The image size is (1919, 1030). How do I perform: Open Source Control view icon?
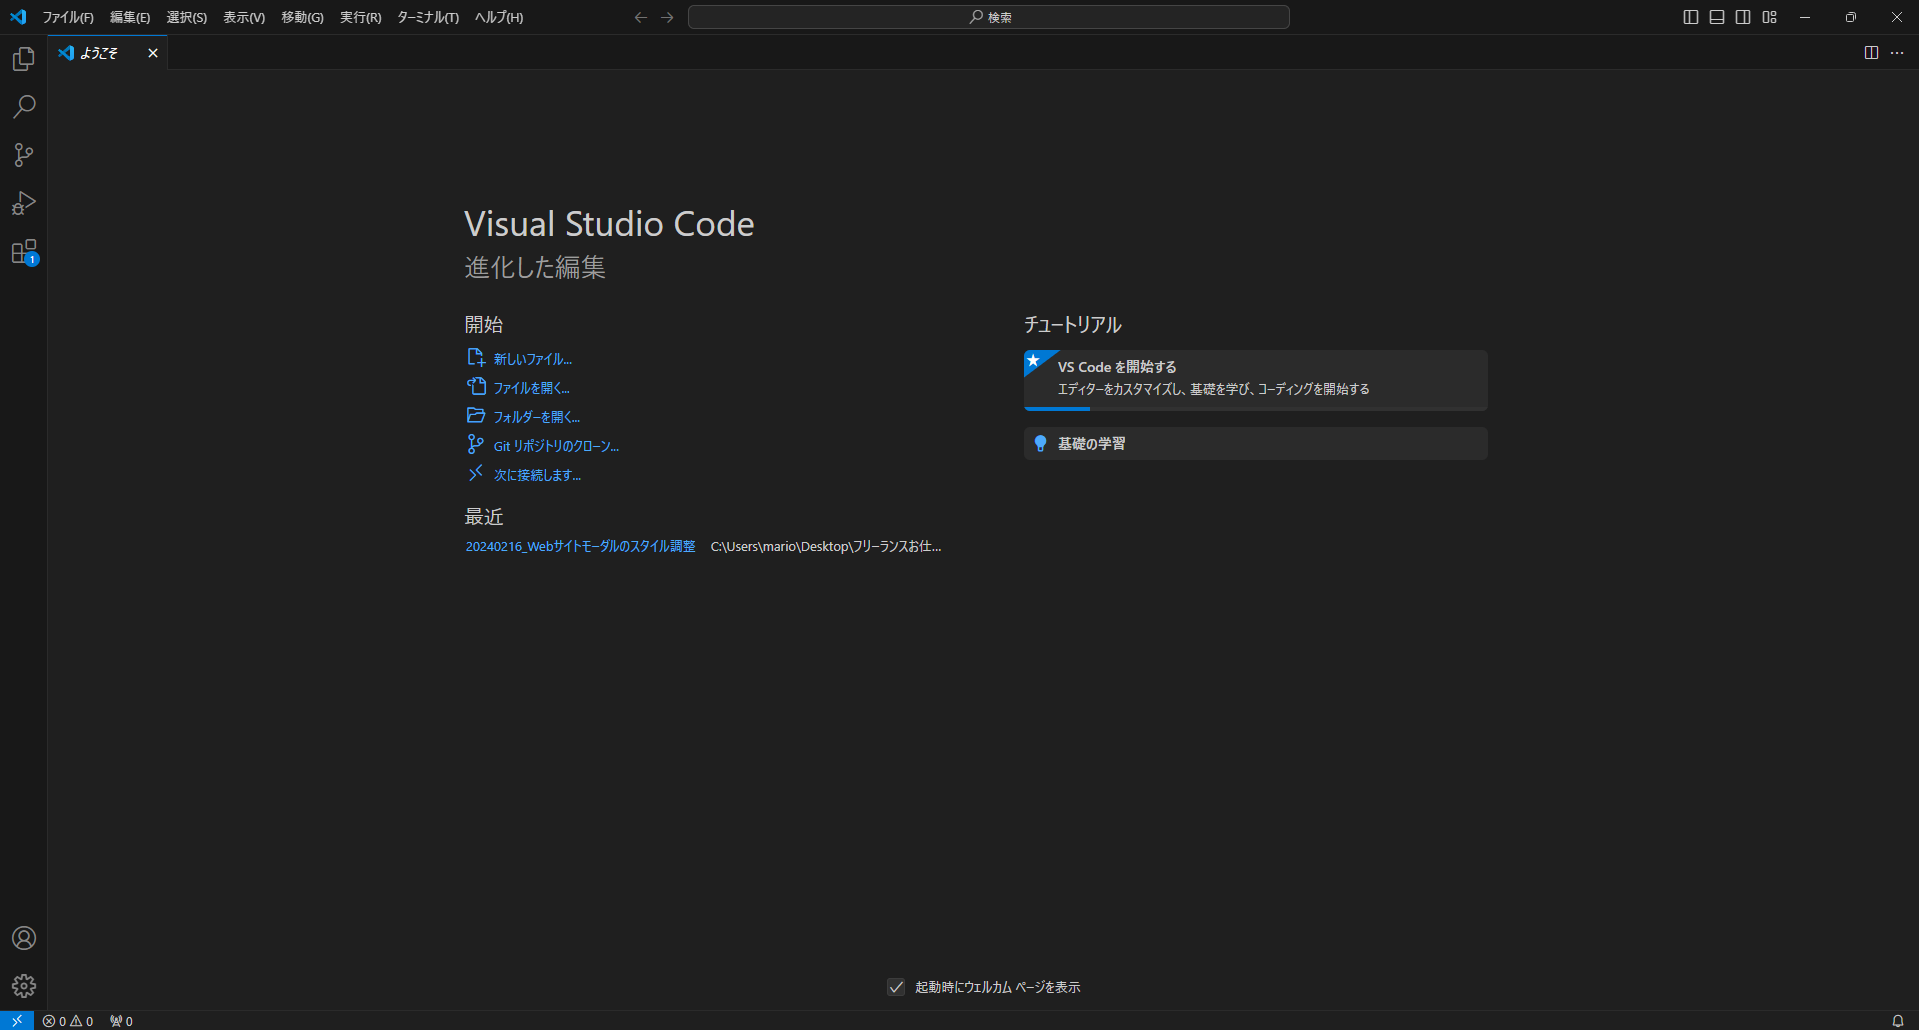(x=24, y=155)
